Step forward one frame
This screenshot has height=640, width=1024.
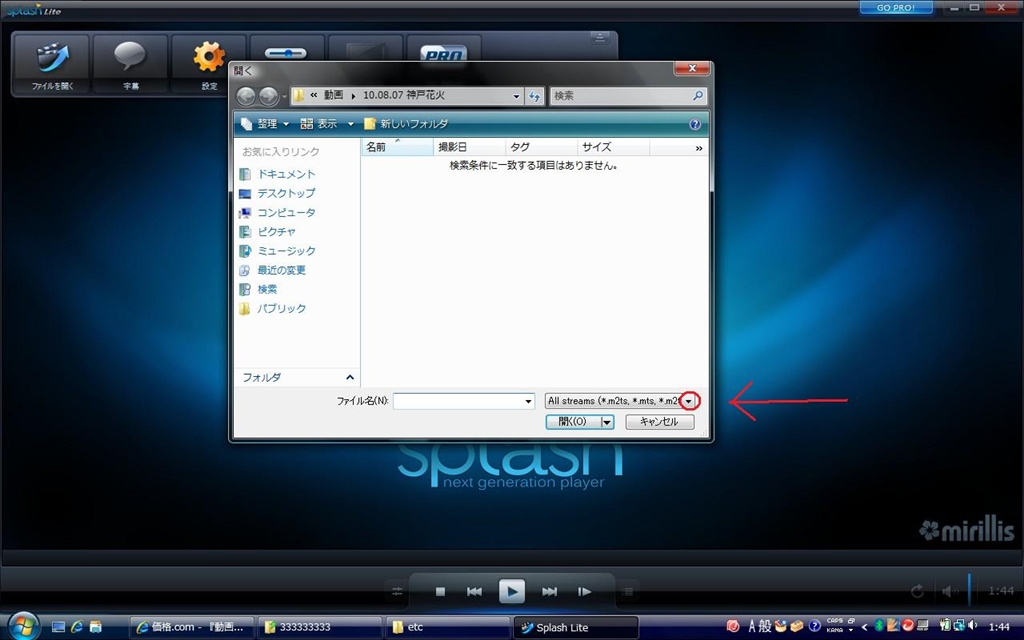pyautogui.click(x=584, y=592)
